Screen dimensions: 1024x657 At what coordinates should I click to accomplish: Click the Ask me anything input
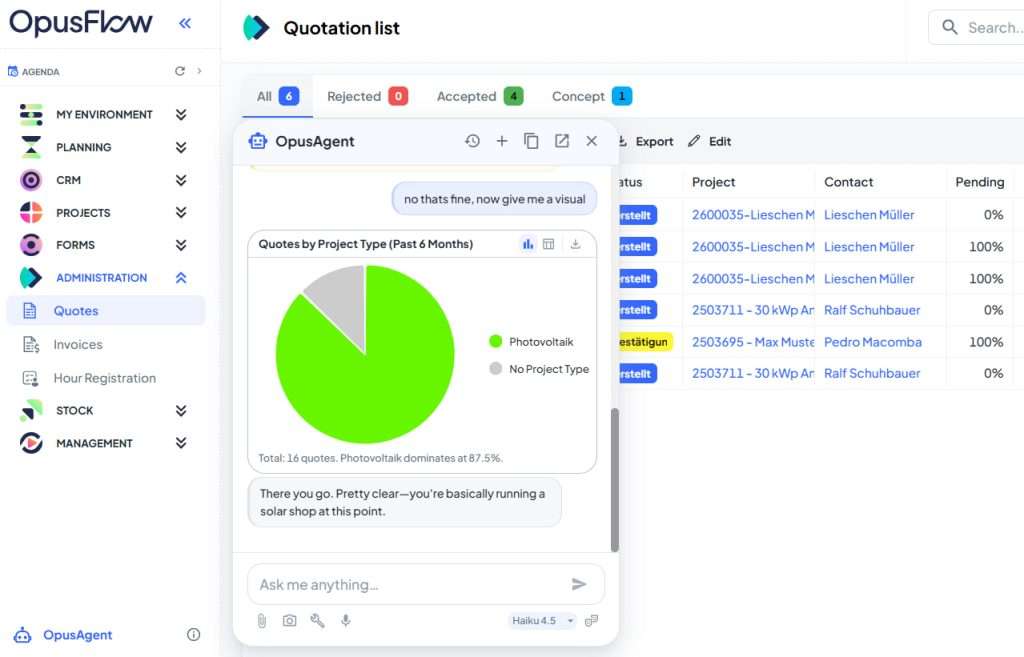(411, 585)
